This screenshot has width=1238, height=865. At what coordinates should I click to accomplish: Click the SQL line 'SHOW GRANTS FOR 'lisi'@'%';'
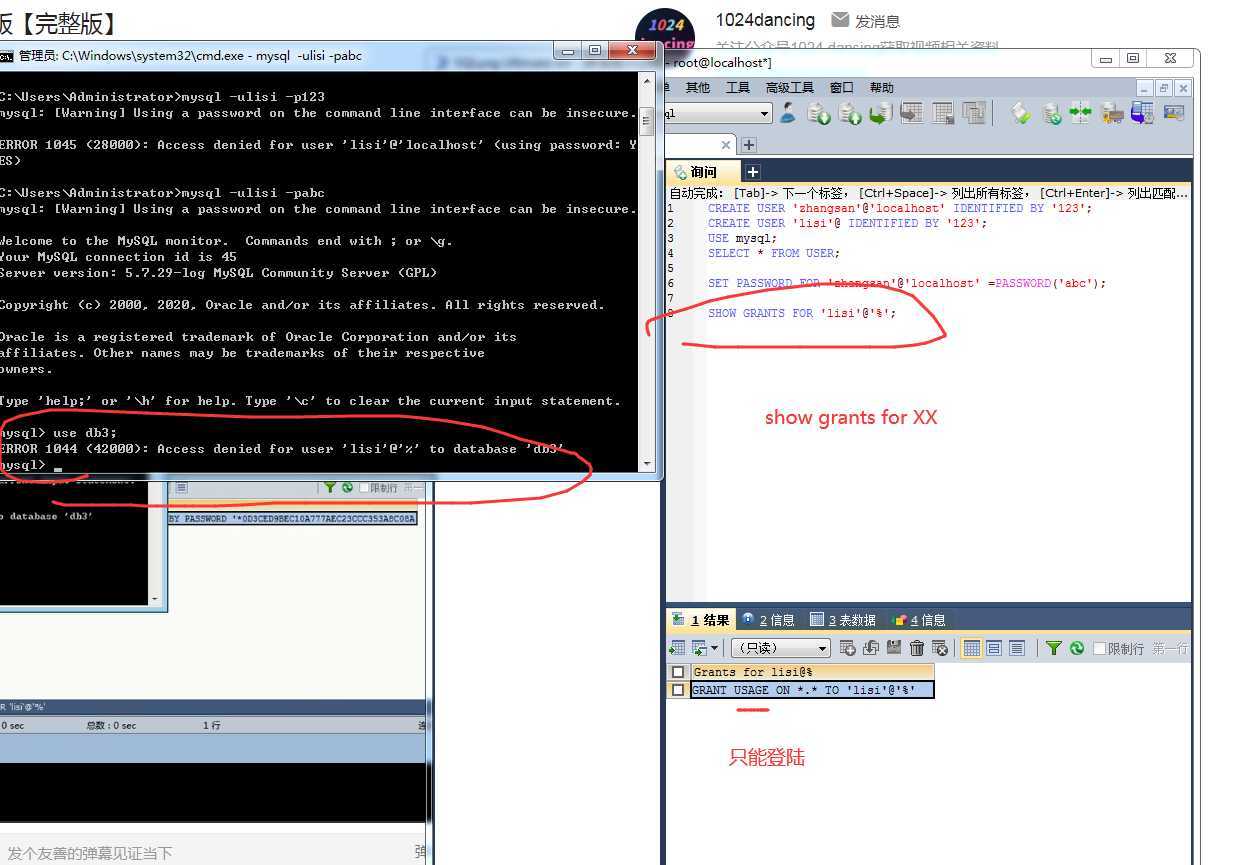coord(801,313)
